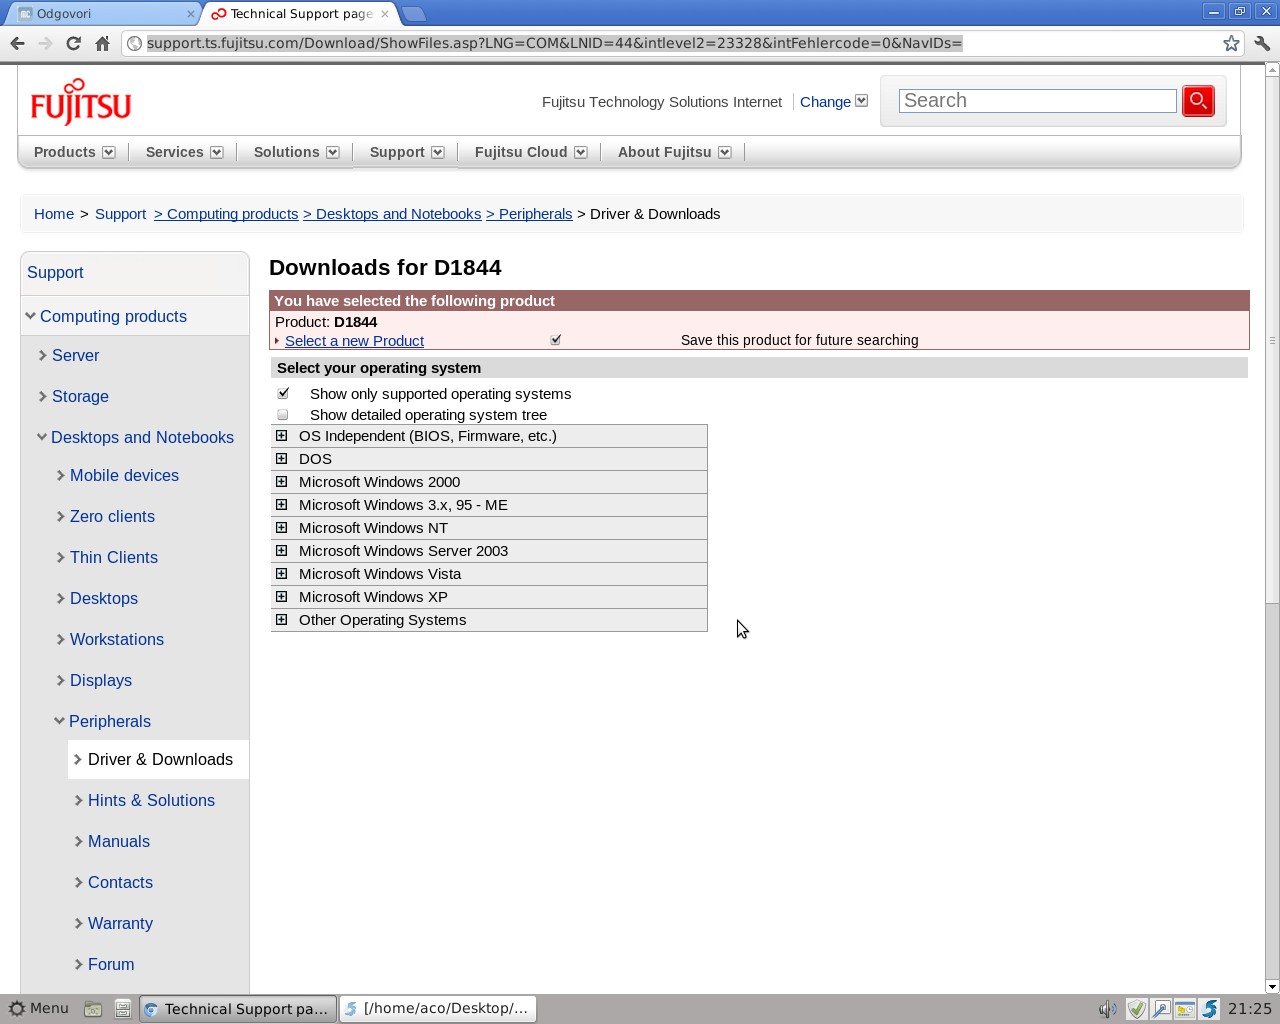Open the wrench settings menu
1280x1024 pixels.
[1262, 43]
